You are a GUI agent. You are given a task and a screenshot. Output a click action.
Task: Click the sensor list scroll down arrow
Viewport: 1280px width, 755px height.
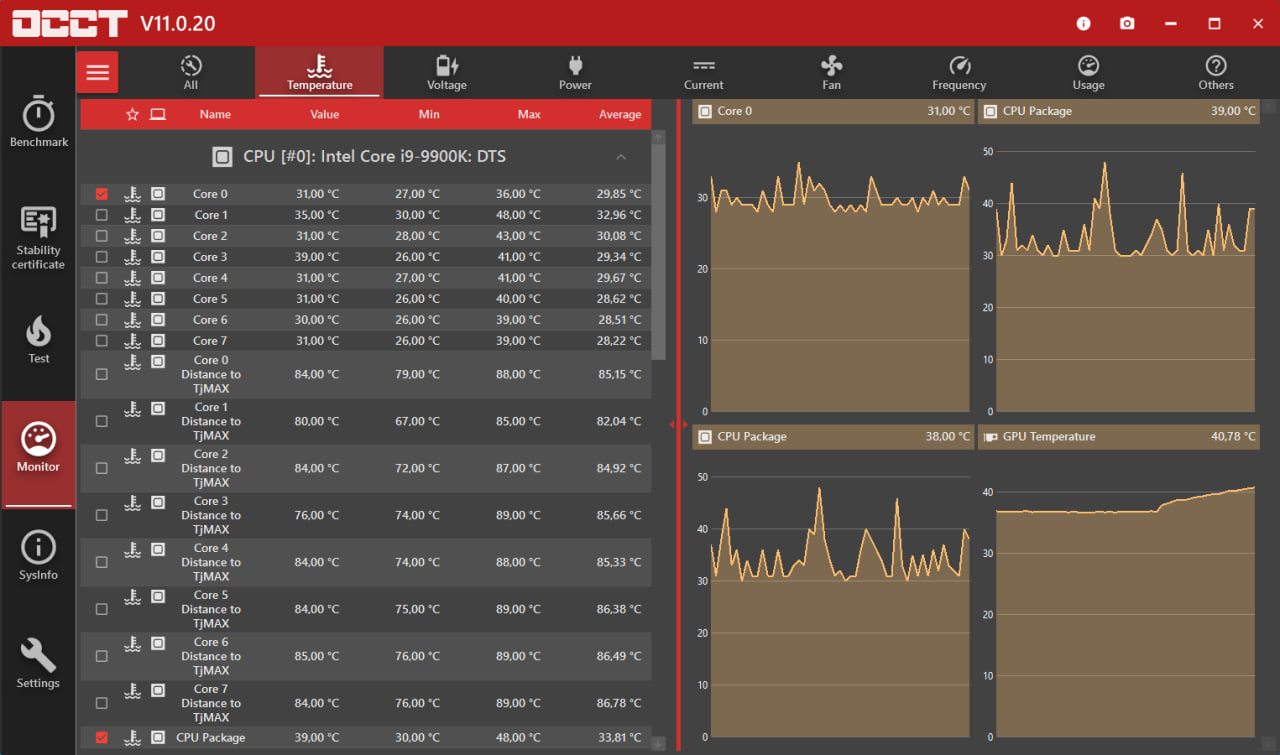658,743
